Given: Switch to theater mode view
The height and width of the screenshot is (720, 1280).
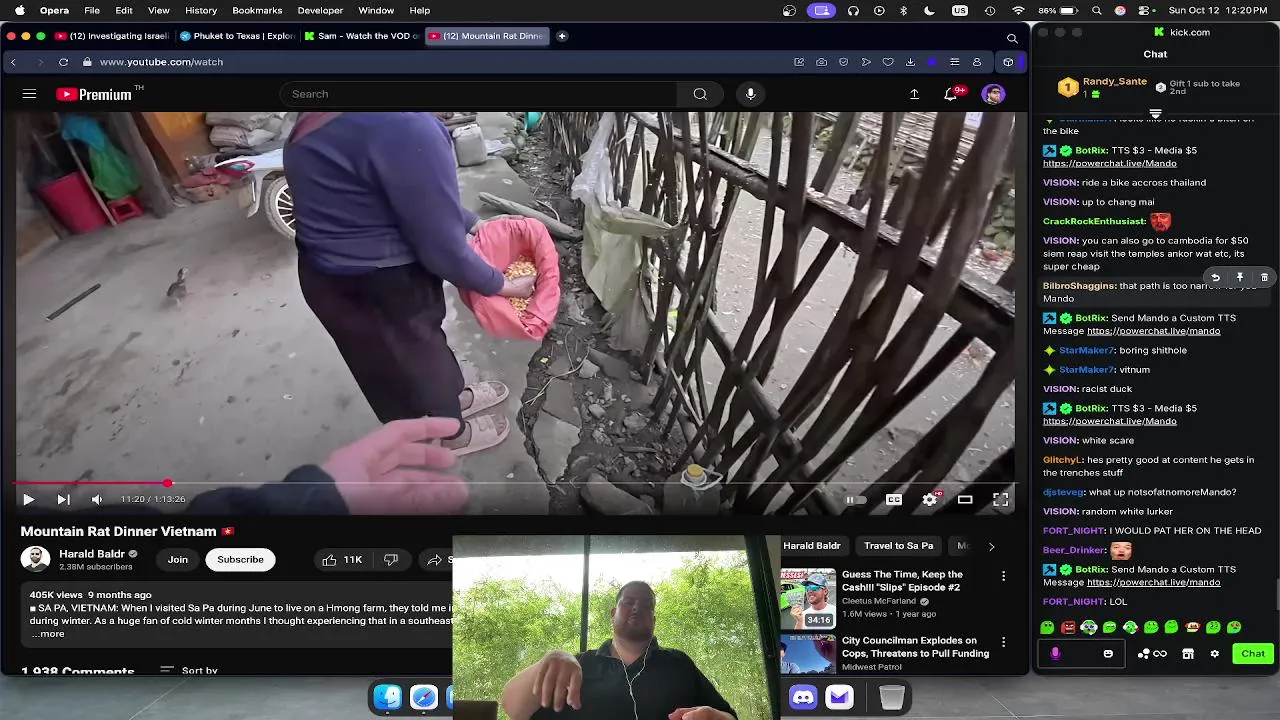Looking at the screenshot, I should (x=965, y=500).
